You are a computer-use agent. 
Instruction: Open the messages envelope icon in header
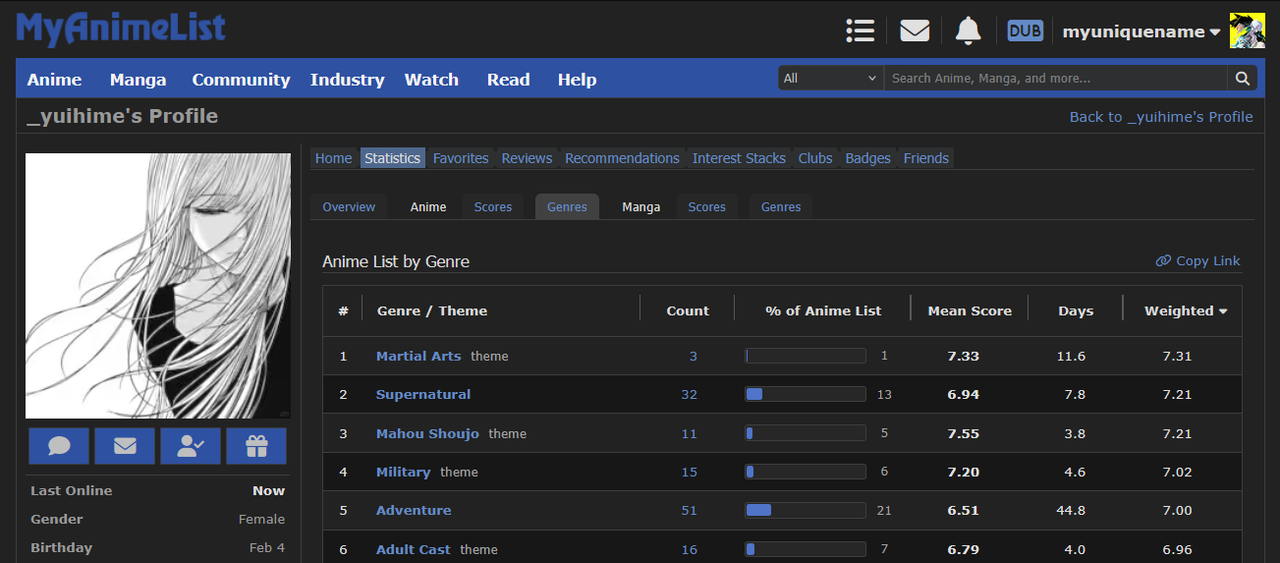point(914,31)
